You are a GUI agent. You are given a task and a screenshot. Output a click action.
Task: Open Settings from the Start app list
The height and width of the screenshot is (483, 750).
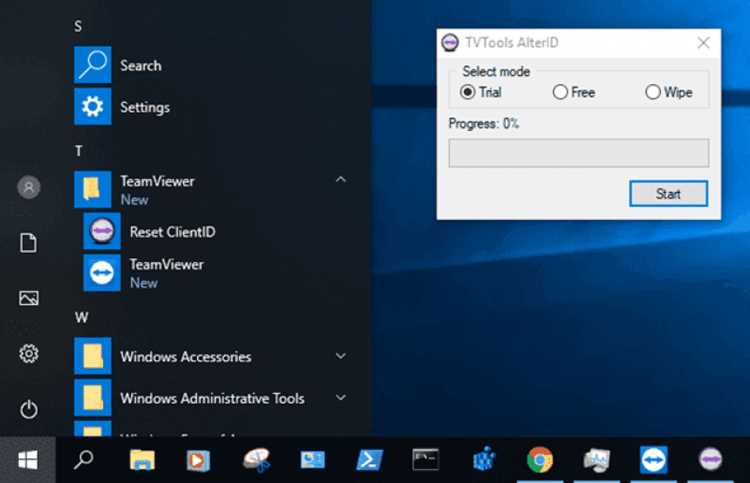click(144, 107)
